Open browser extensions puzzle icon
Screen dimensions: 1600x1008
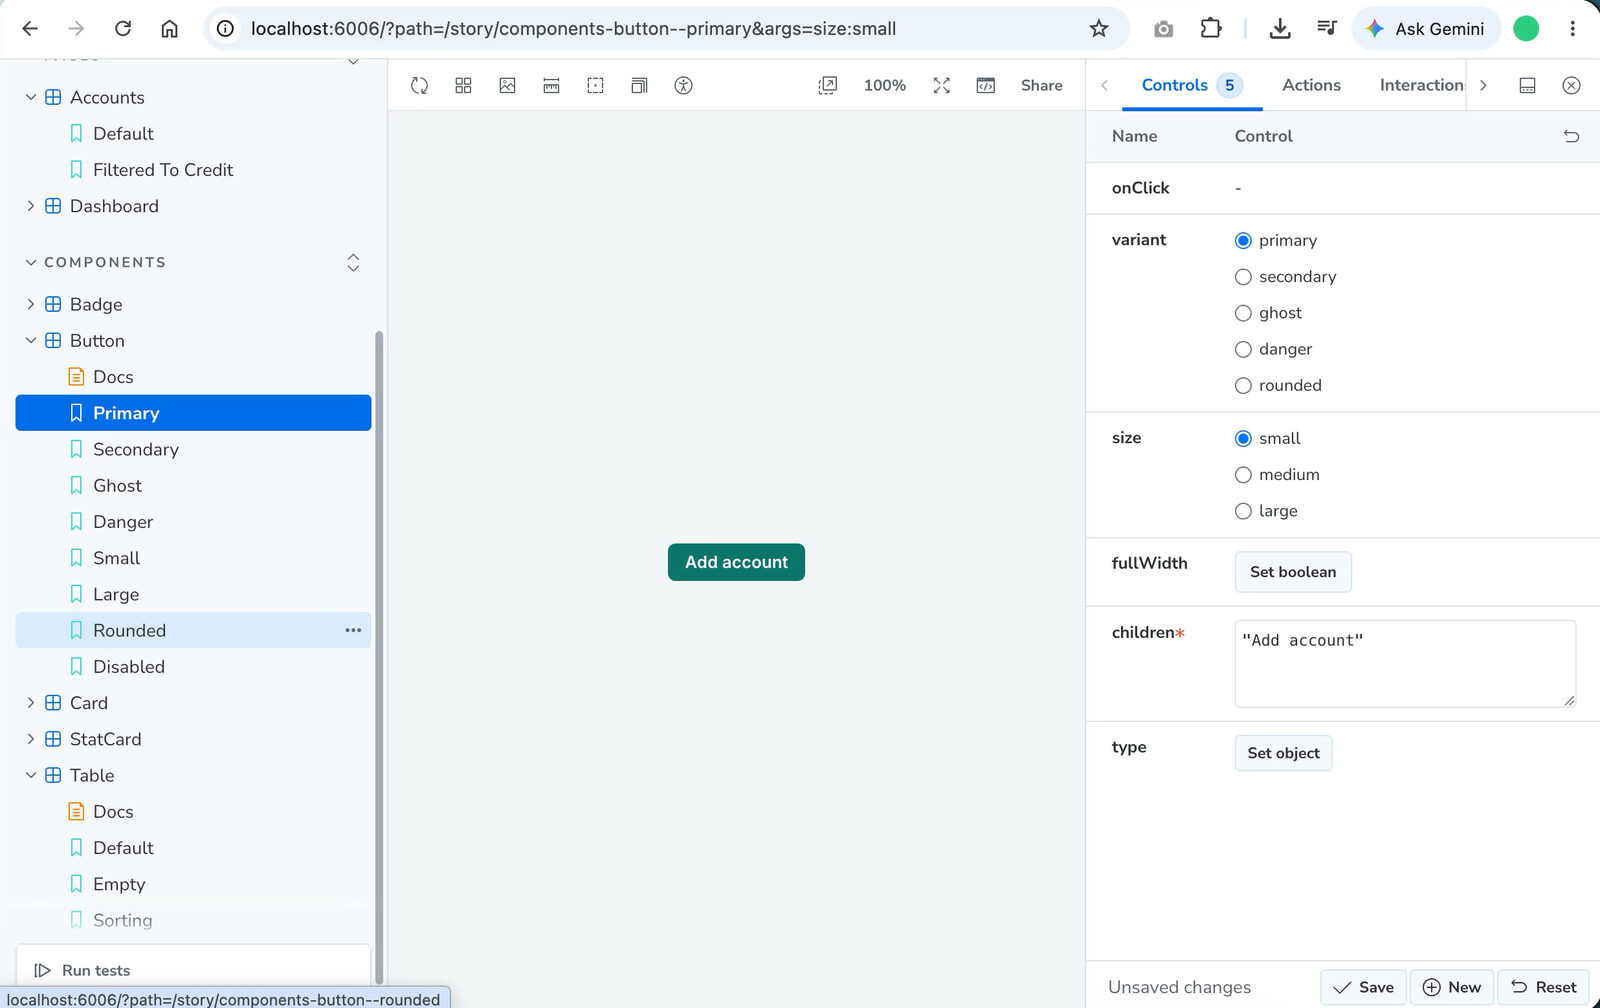pyautogui.click(x=1210, y=28)
